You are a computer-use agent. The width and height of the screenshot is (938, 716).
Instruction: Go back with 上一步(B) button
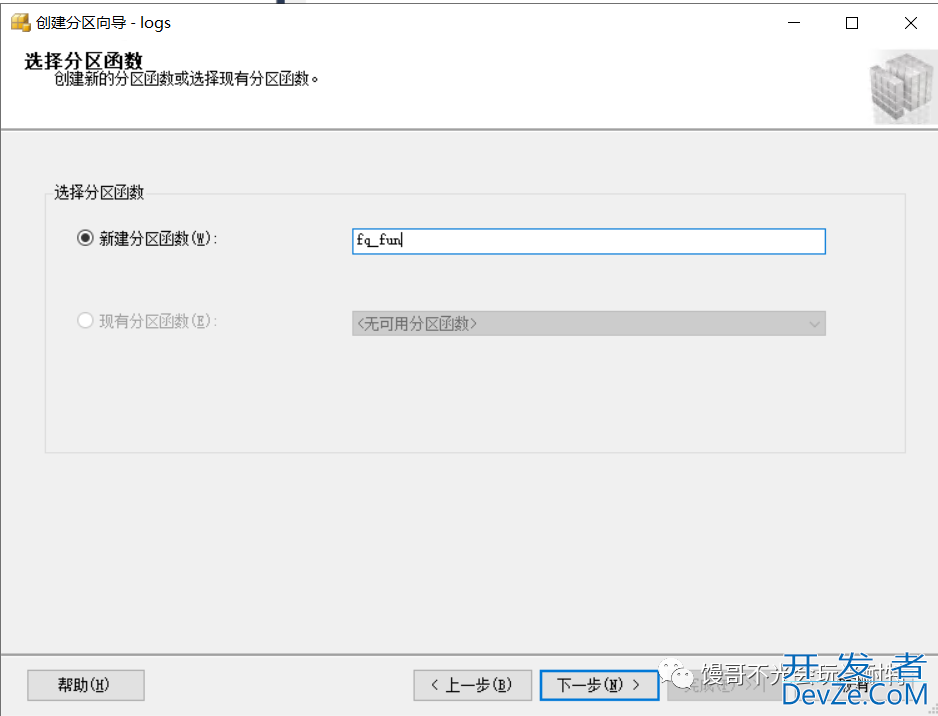tap(473, 685)
